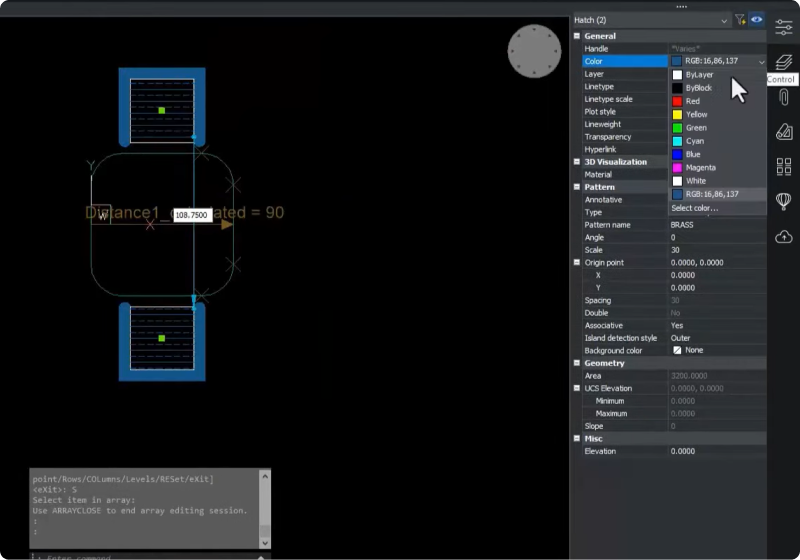Collapse the Pattern section
Screen dimensions: 800x560
[x=577, y=187]
